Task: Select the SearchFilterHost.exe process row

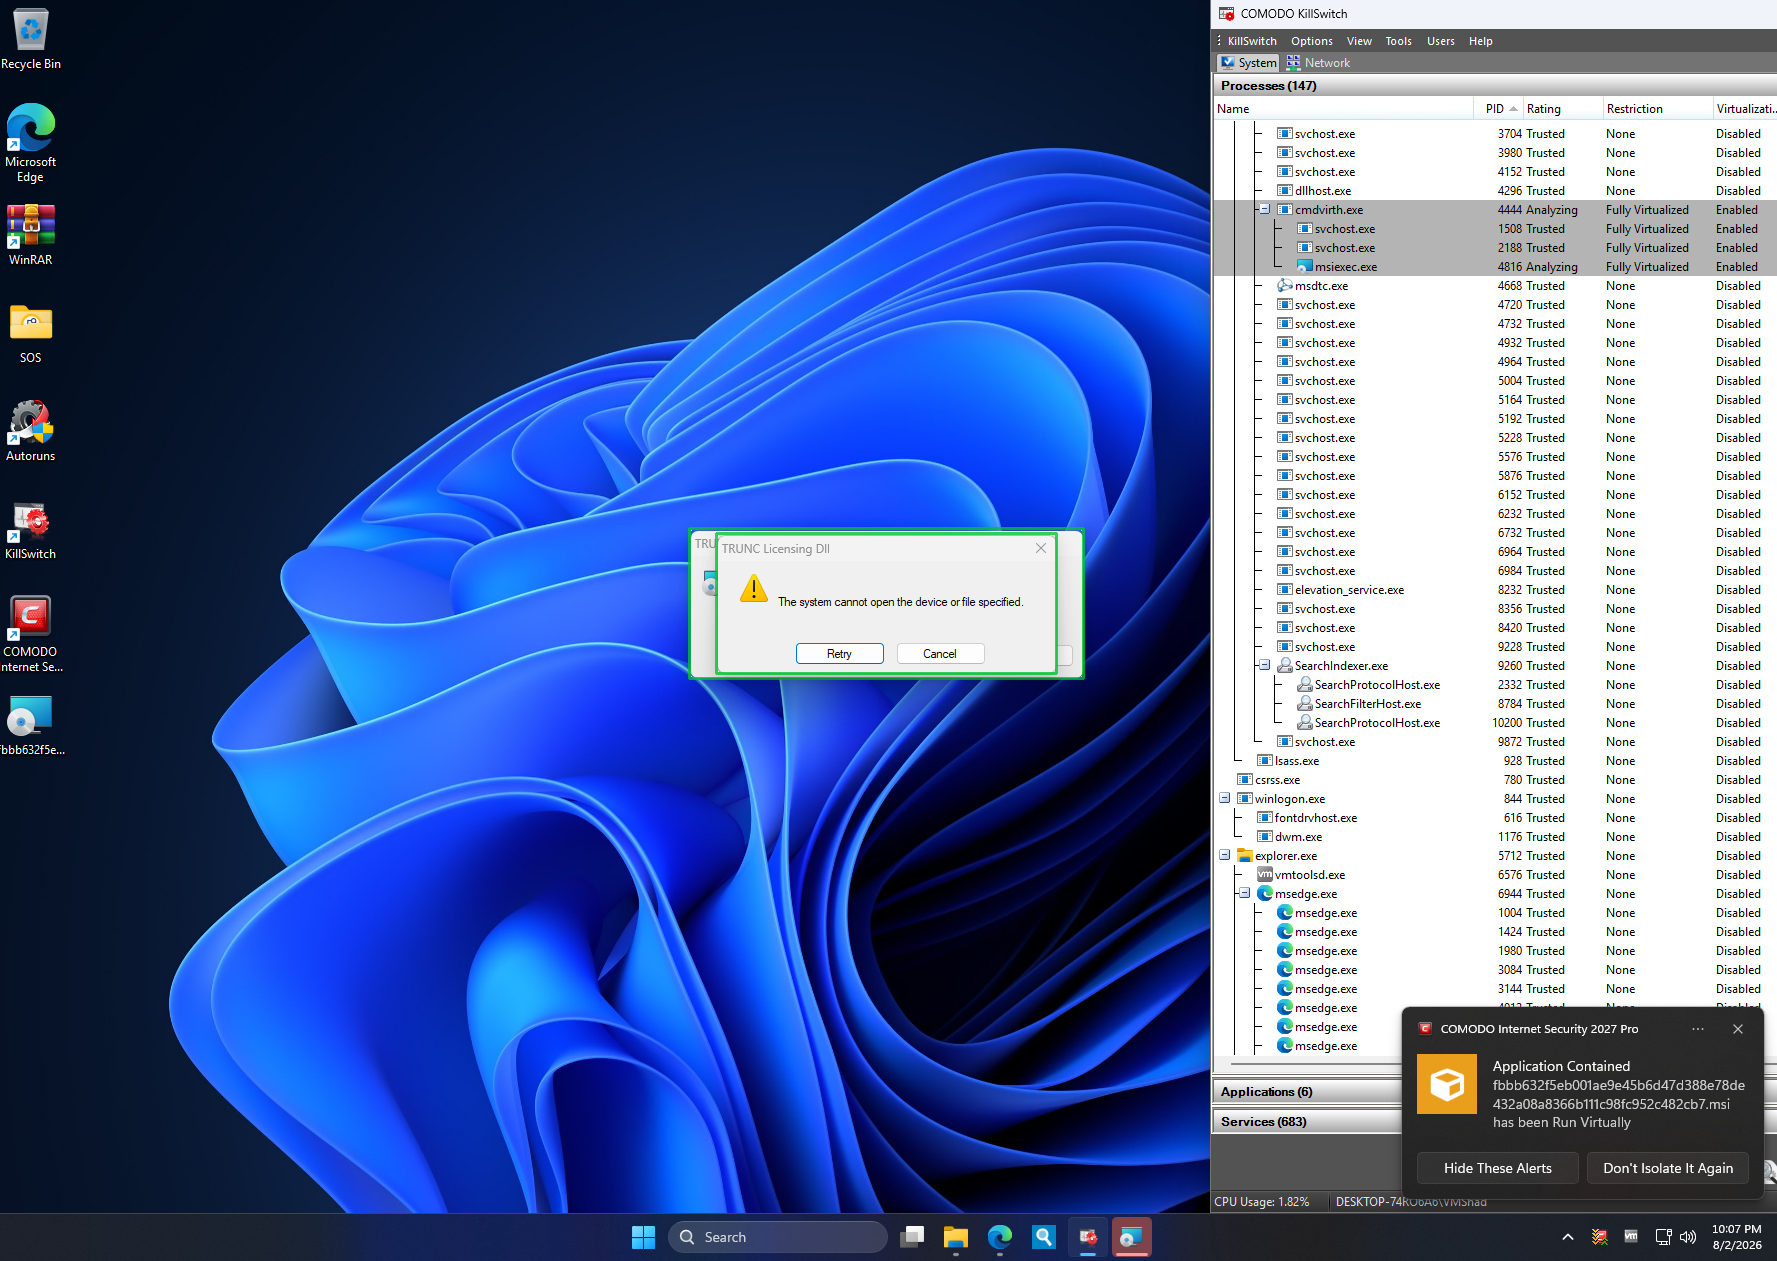Action: click(1495, 704)
